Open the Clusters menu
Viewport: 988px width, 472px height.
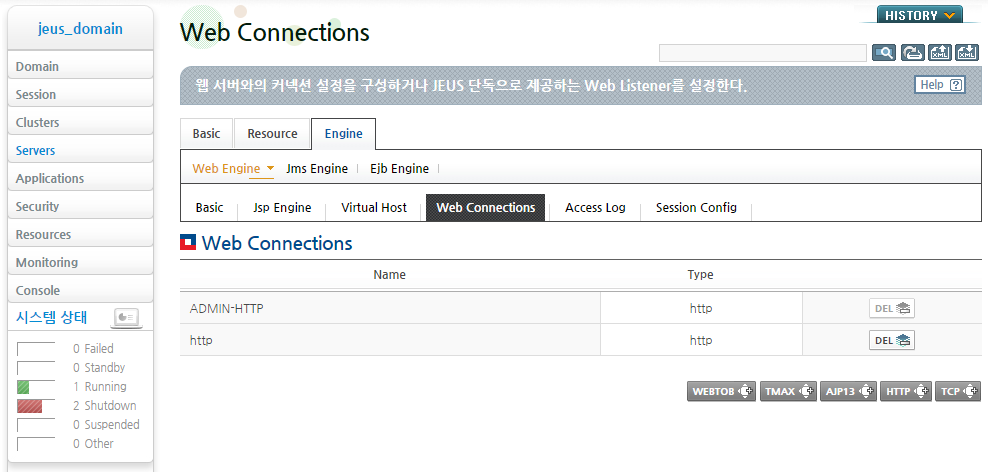[80, 122]
